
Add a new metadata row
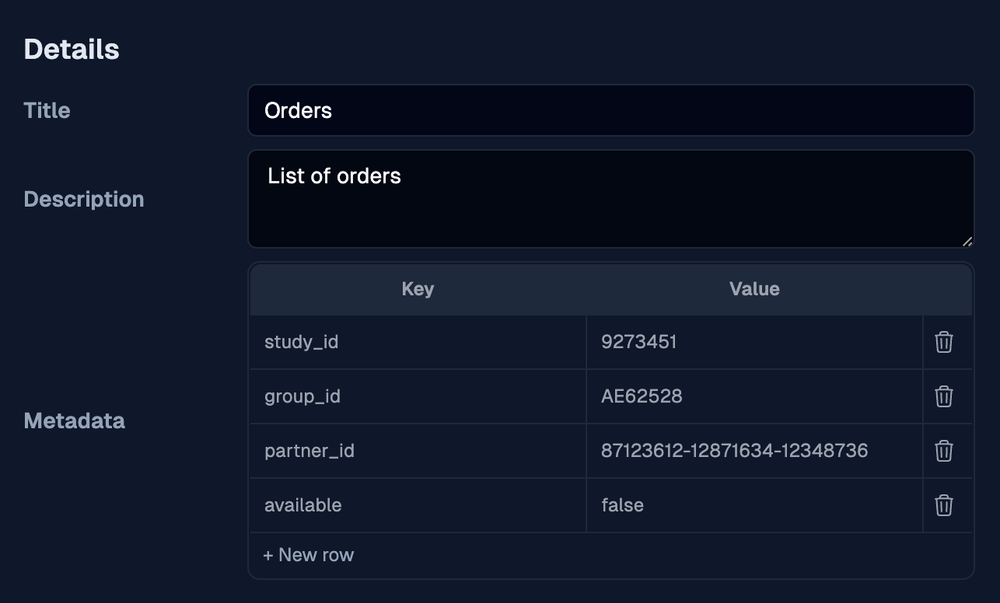tap(308, 555)
